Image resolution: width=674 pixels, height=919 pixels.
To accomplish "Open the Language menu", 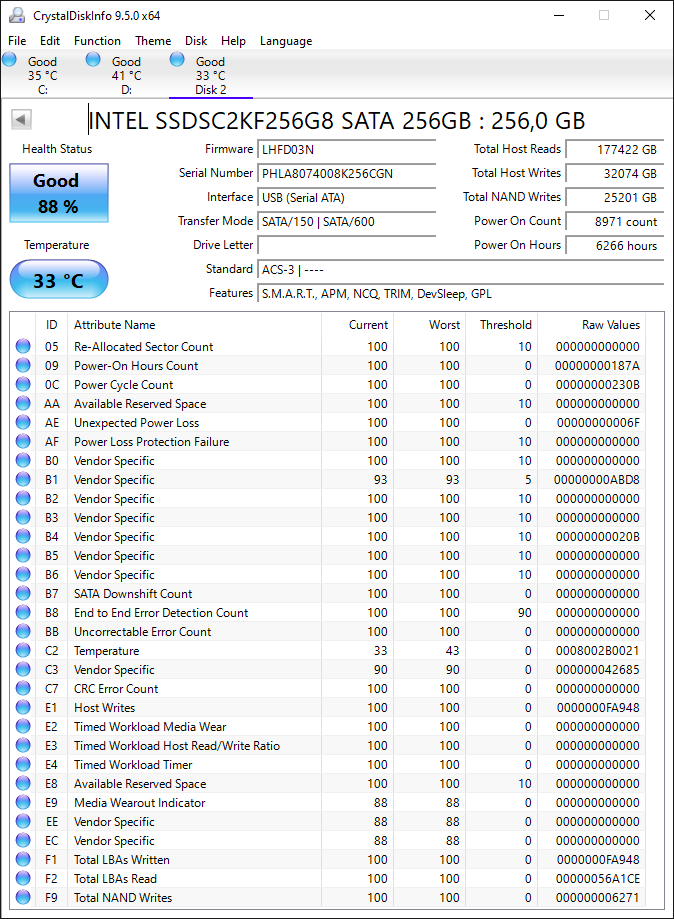I will coord(286,41).
